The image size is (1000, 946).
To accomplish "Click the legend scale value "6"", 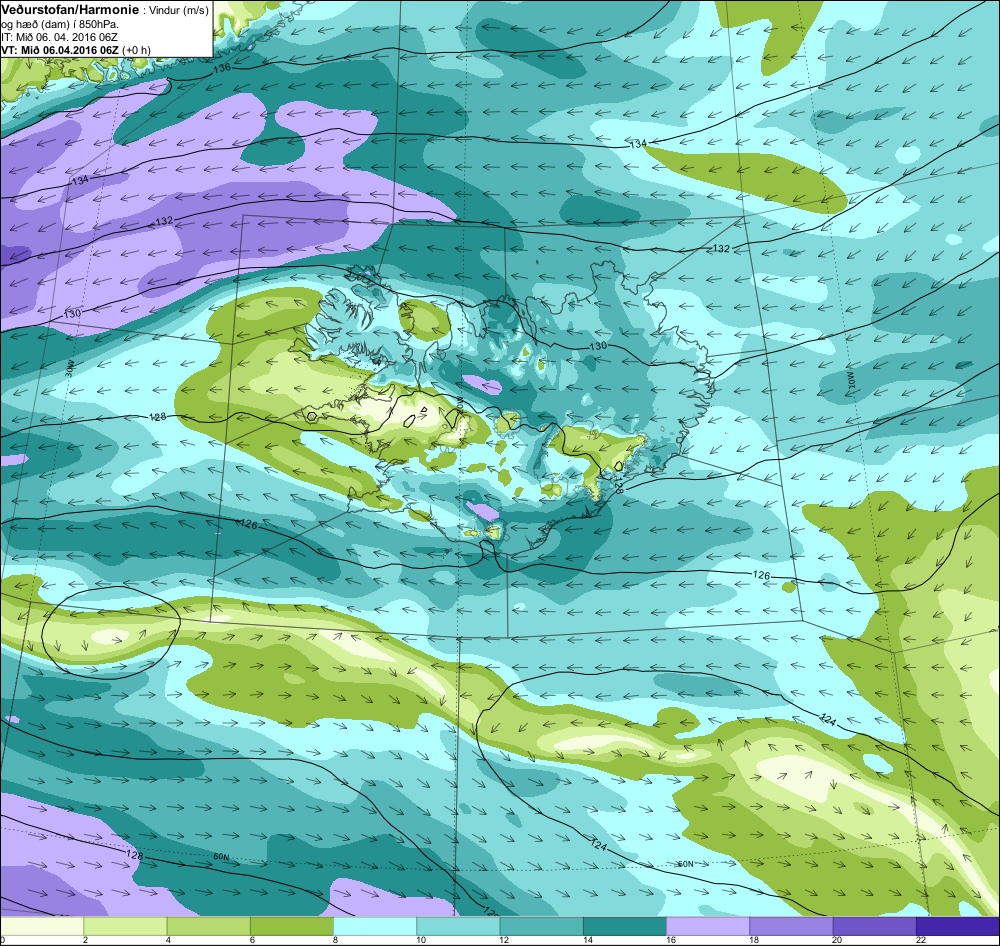I will coord(252,940).
